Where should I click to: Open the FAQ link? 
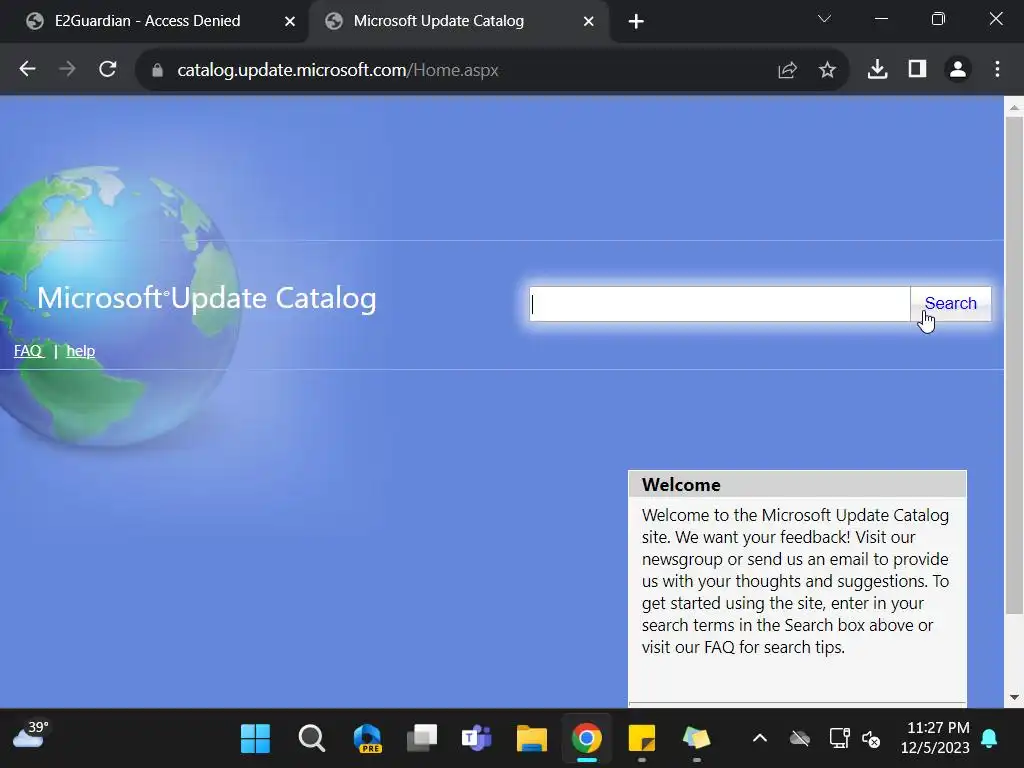28,351
